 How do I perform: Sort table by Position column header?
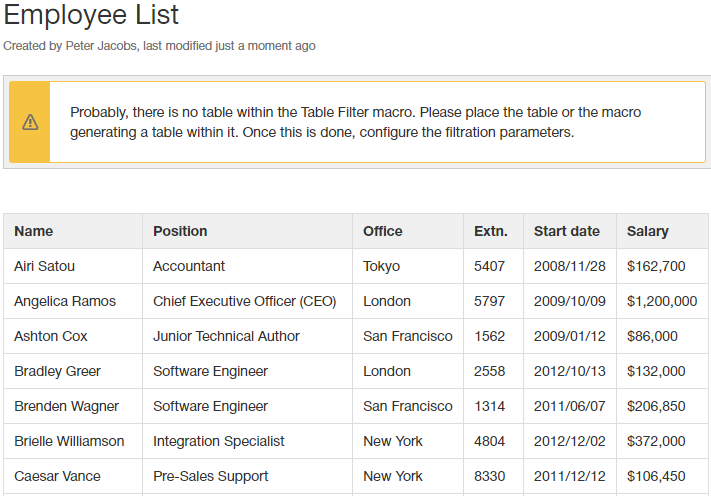[180, 231]
